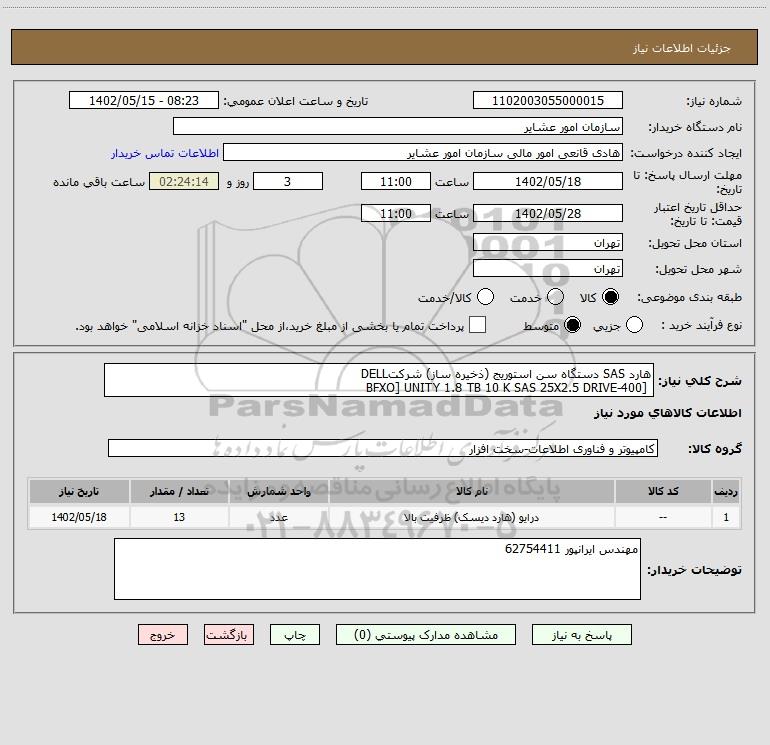Viewport: 770px width, 745px height.
Task: Click the خروج exit button
Action: click(x=163, y=635)
